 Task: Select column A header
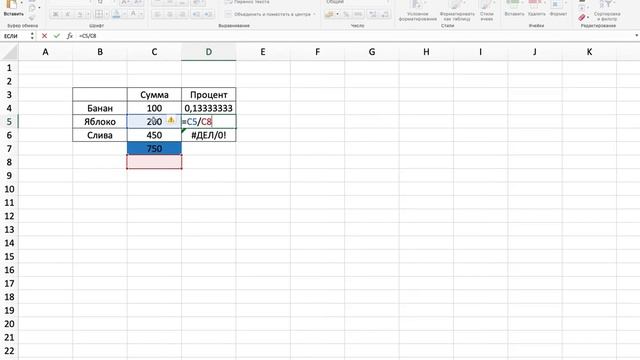tap(45, 52)
